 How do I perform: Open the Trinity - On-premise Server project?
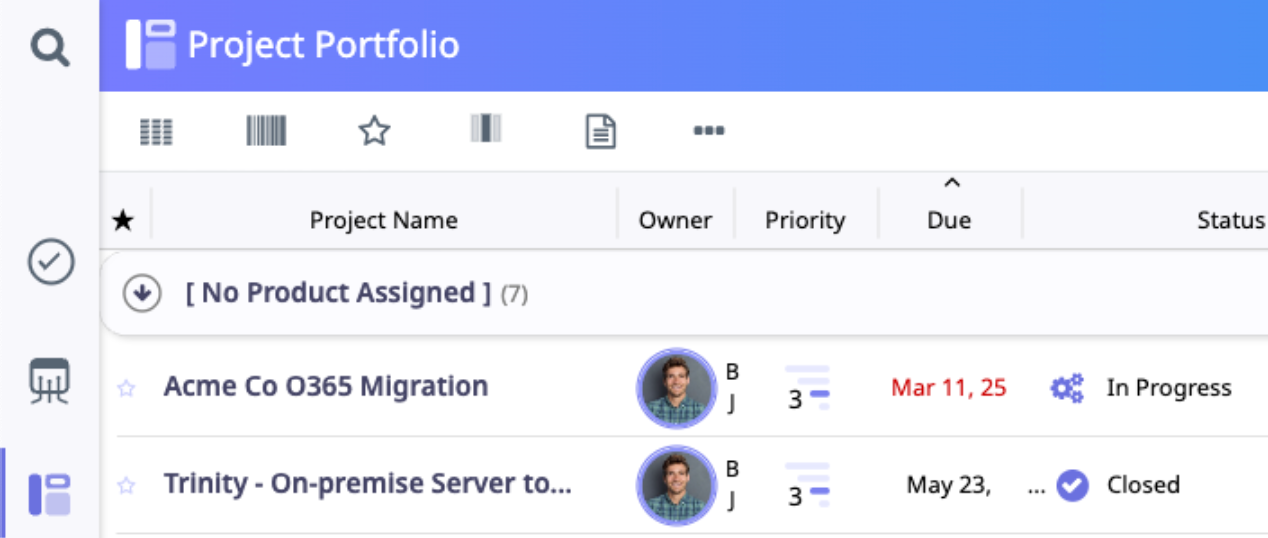(x=367, y=484)
